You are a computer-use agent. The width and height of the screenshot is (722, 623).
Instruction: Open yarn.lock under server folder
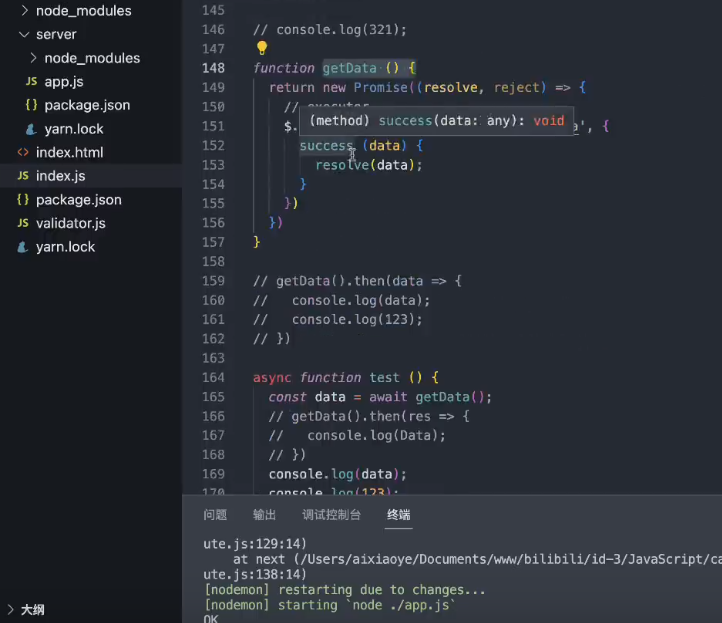tap(74, 129)
